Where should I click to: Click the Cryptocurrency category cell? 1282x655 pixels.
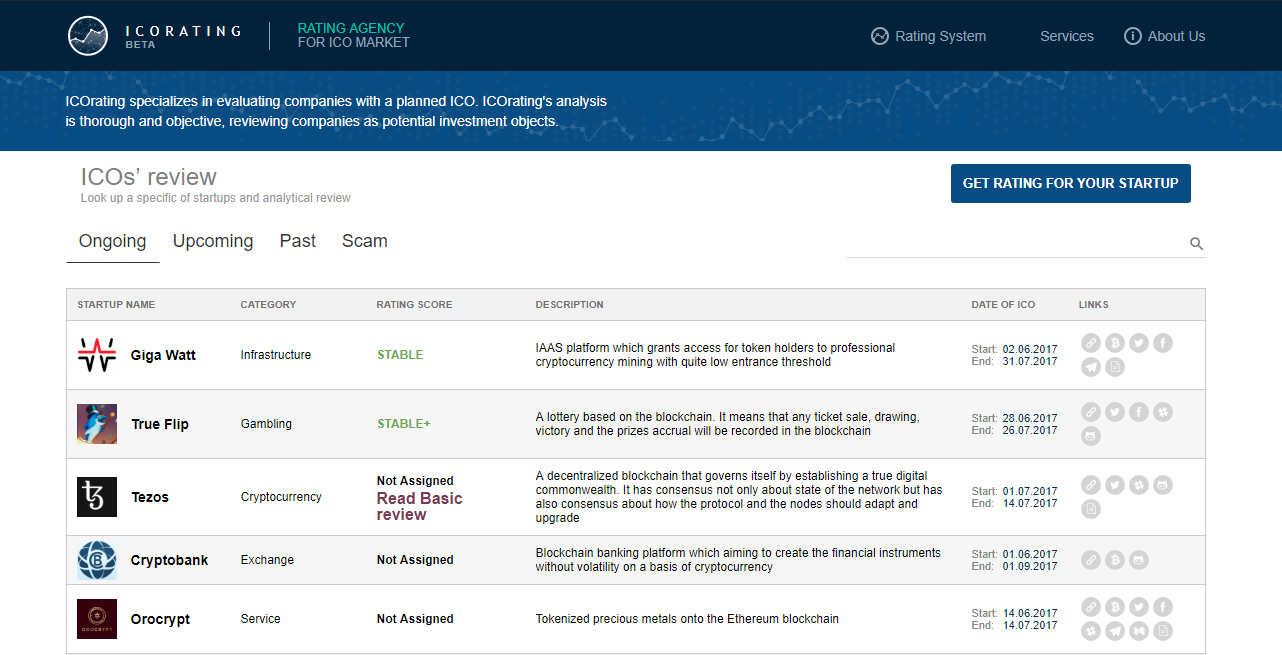281,497
